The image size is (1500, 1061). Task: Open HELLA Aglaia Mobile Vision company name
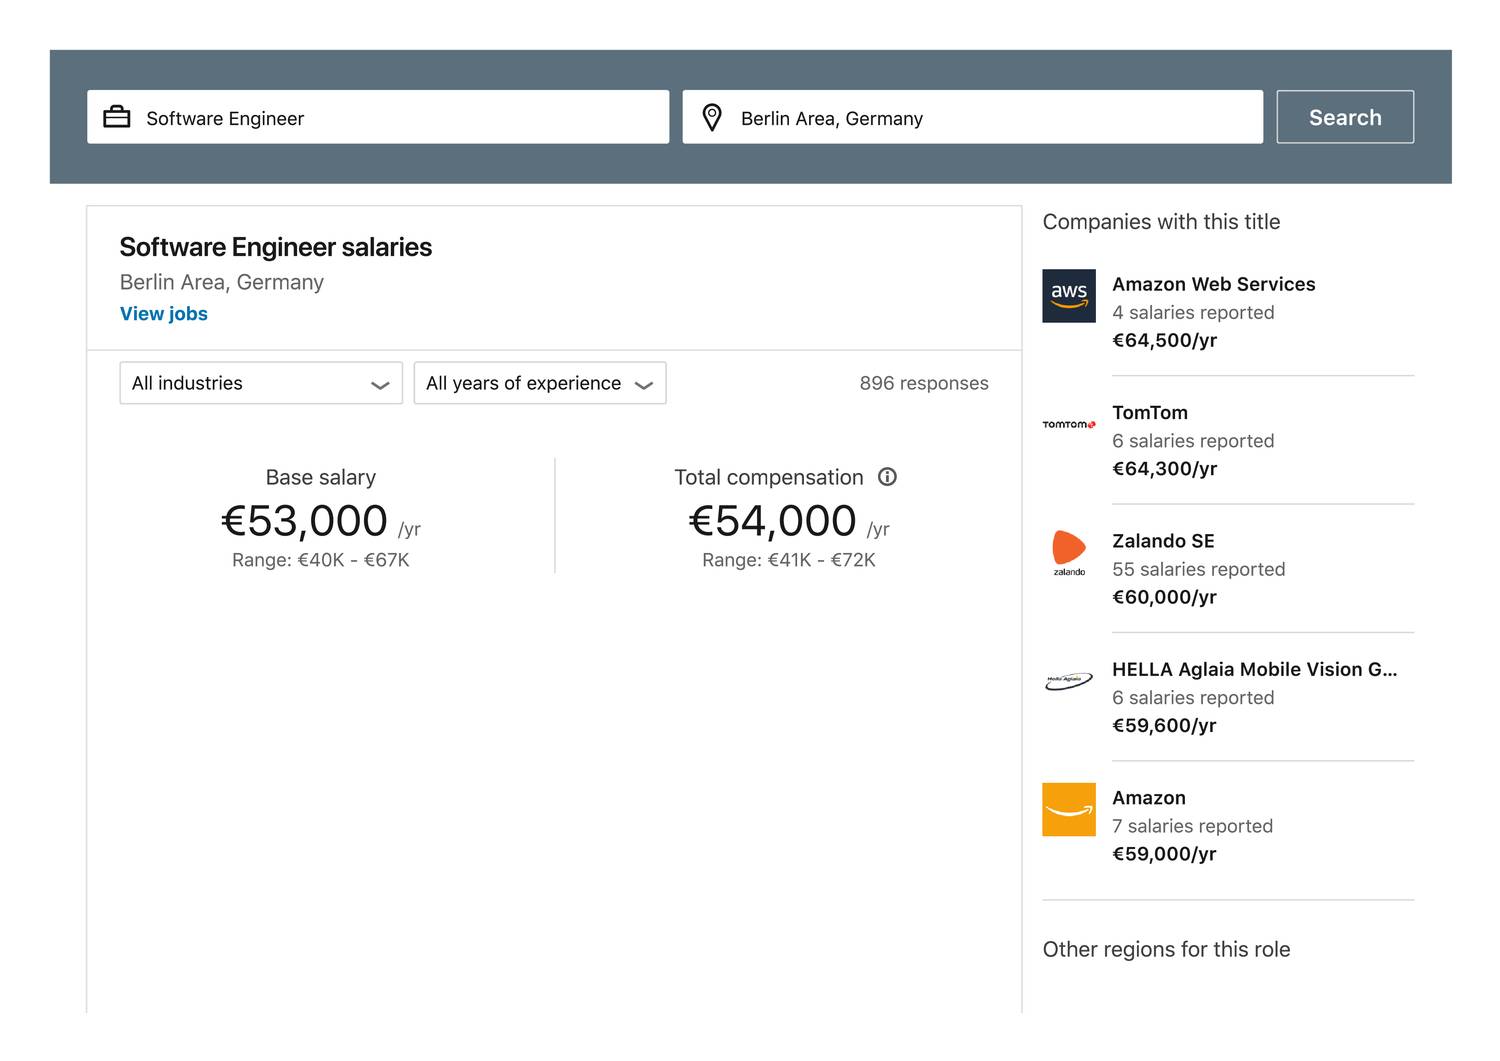point(1254,670)
